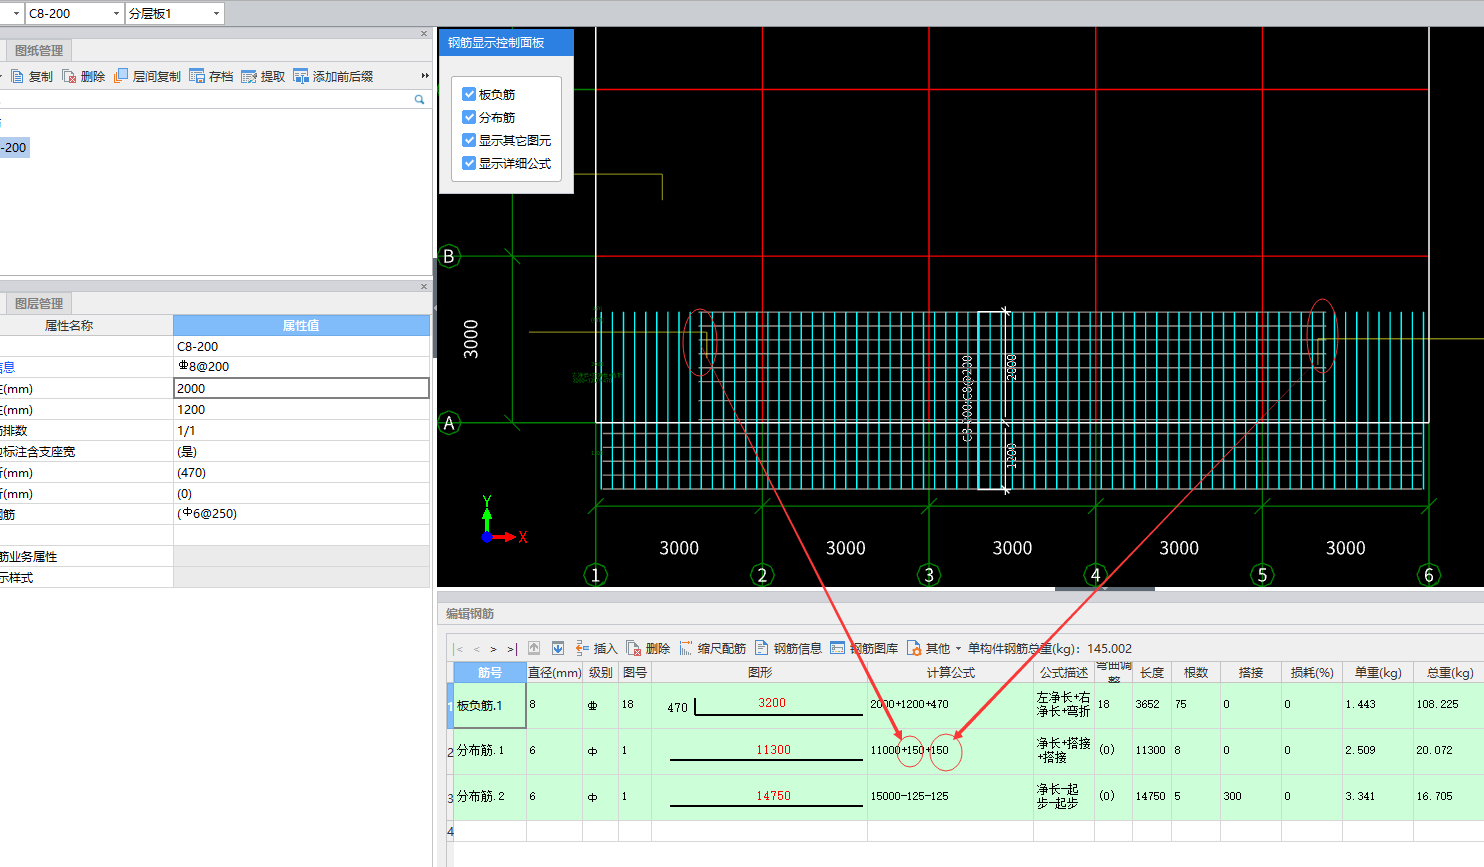Click the 钢筋显示控制面板 title bar
Viewport: 1484px width, 867px height.
click(x=506, y=42)
